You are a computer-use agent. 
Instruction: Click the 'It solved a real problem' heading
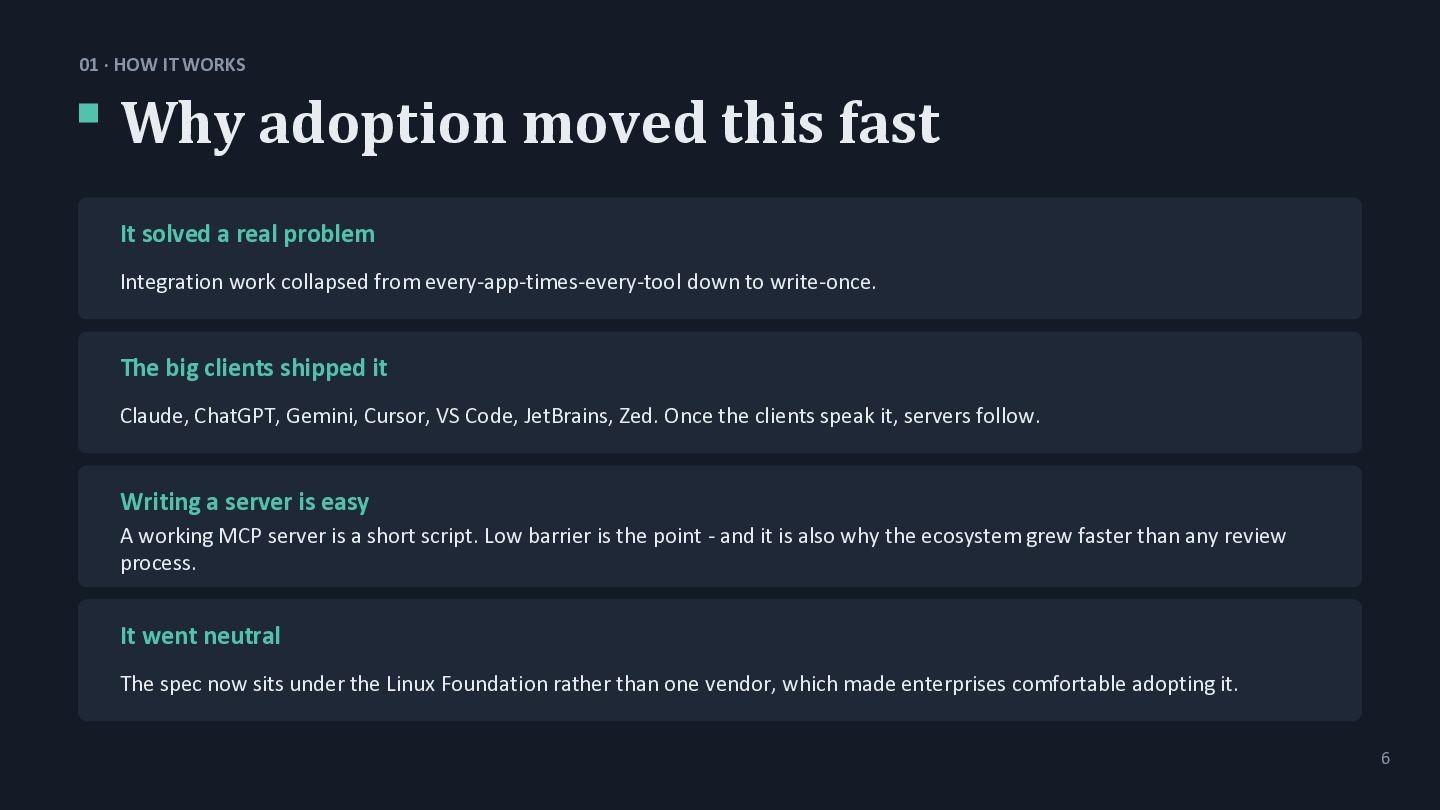pos(247,234)
